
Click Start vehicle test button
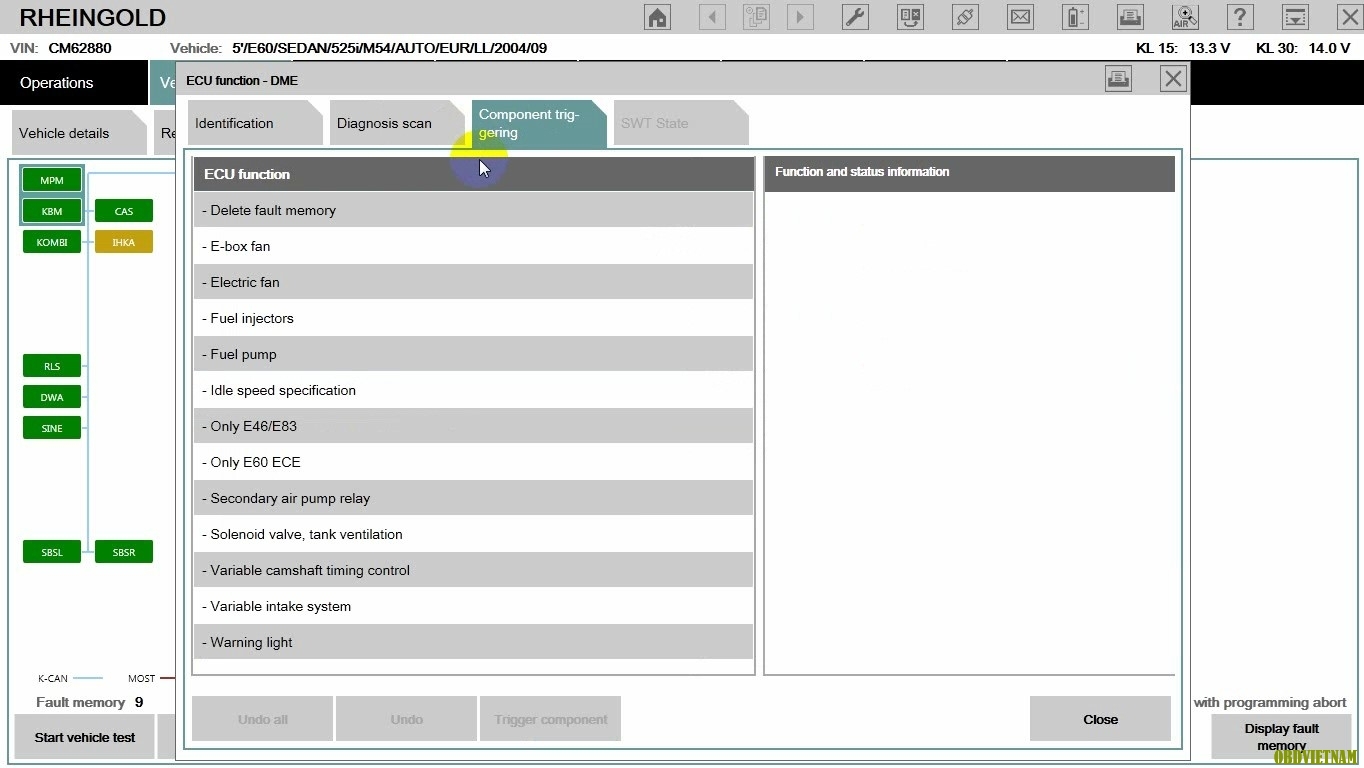85,737
